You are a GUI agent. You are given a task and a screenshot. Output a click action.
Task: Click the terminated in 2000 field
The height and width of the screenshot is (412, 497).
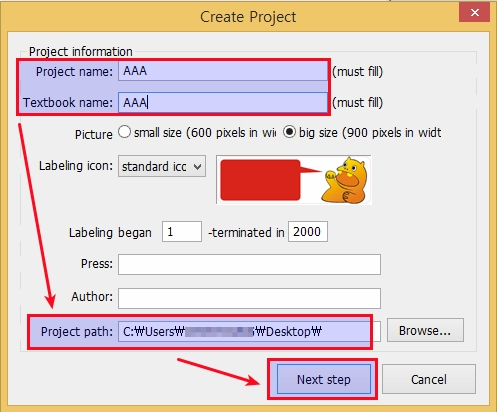pos(308,231)
